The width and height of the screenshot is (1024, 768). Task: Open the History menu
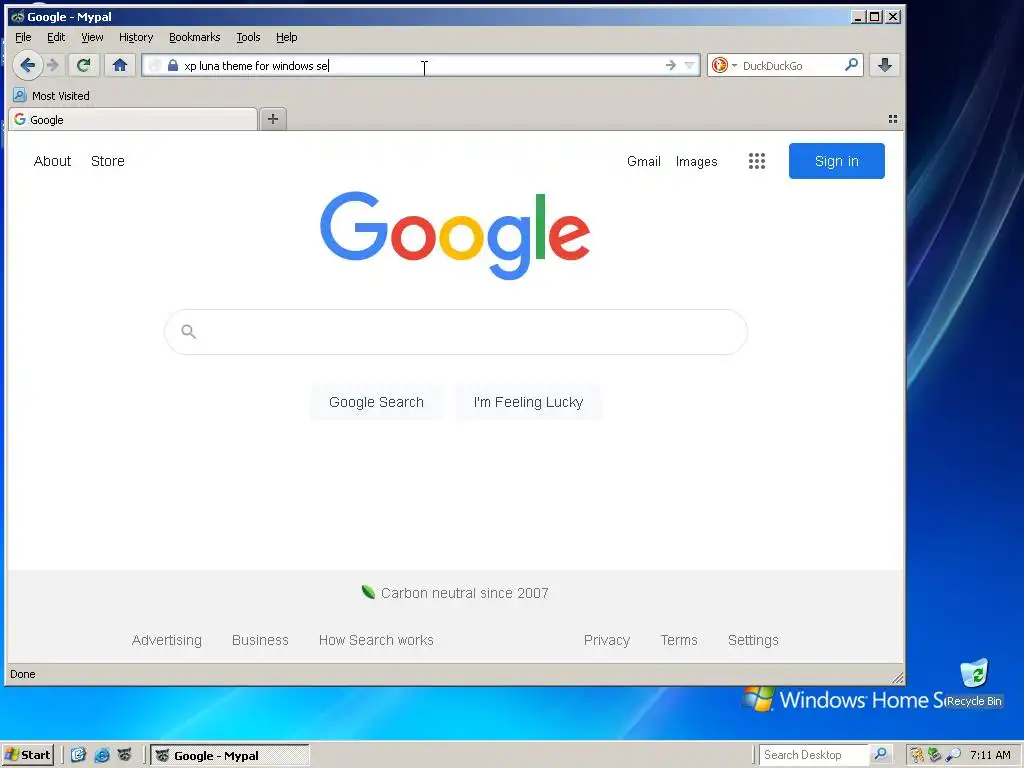pyautogui.click(x=136, y=37)
